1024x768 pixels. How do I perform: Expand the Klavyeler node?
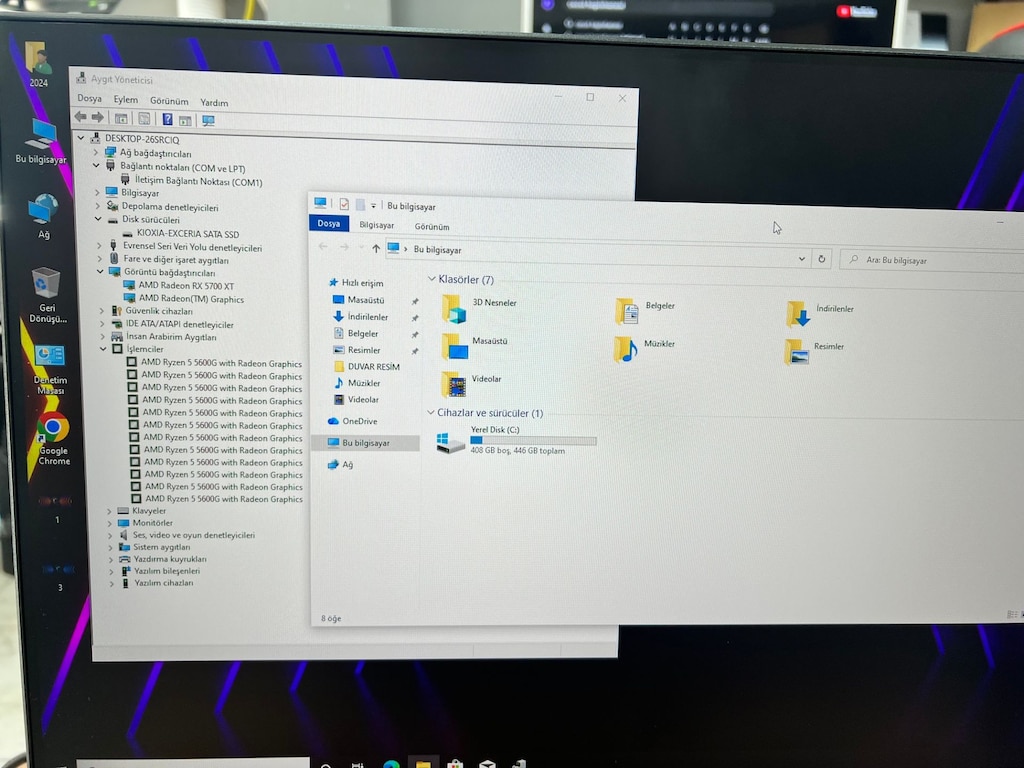tap(109, 511)
